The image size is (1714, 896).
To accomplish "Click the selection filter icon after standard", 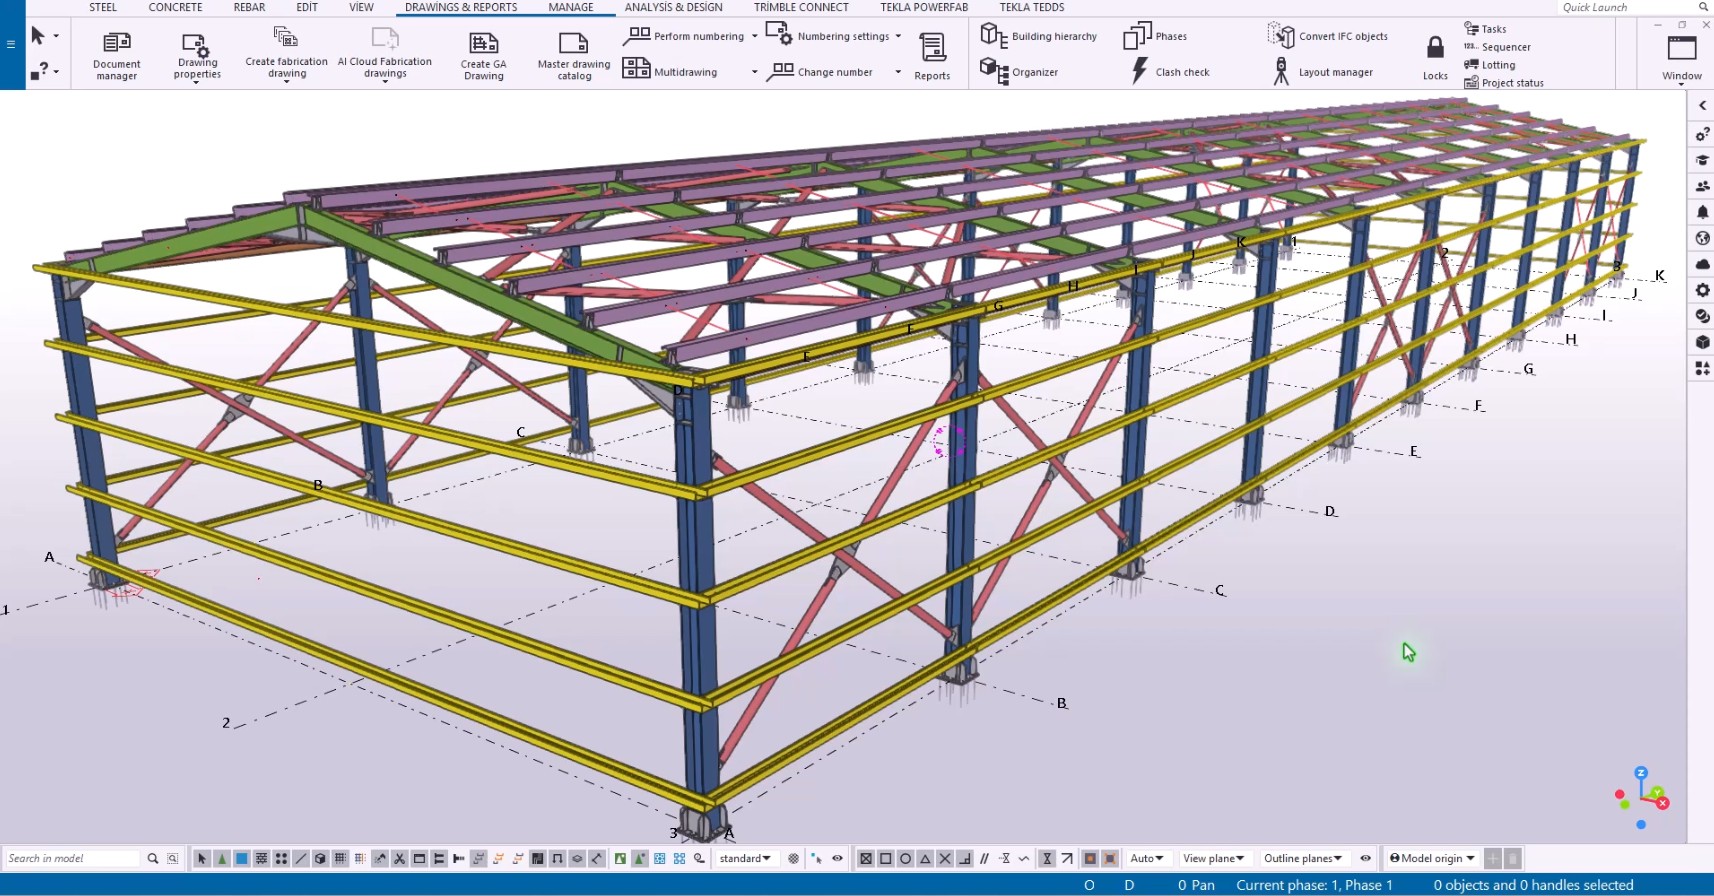I will click(793, 858).
